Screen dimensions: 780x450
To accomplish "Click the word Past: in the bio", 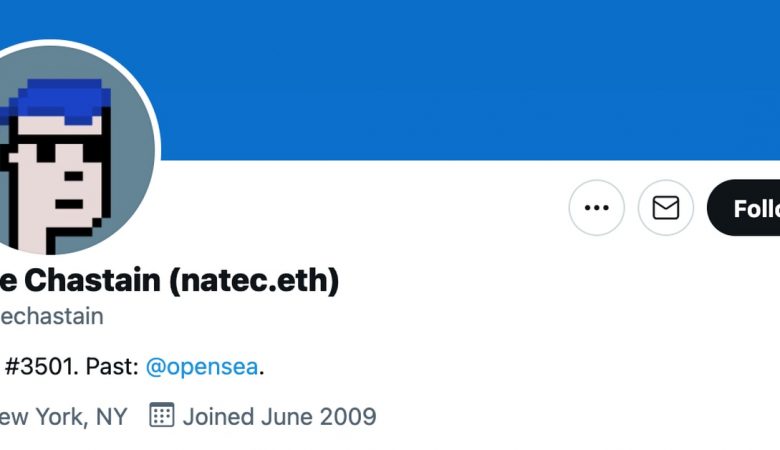I will pos(112,367).
